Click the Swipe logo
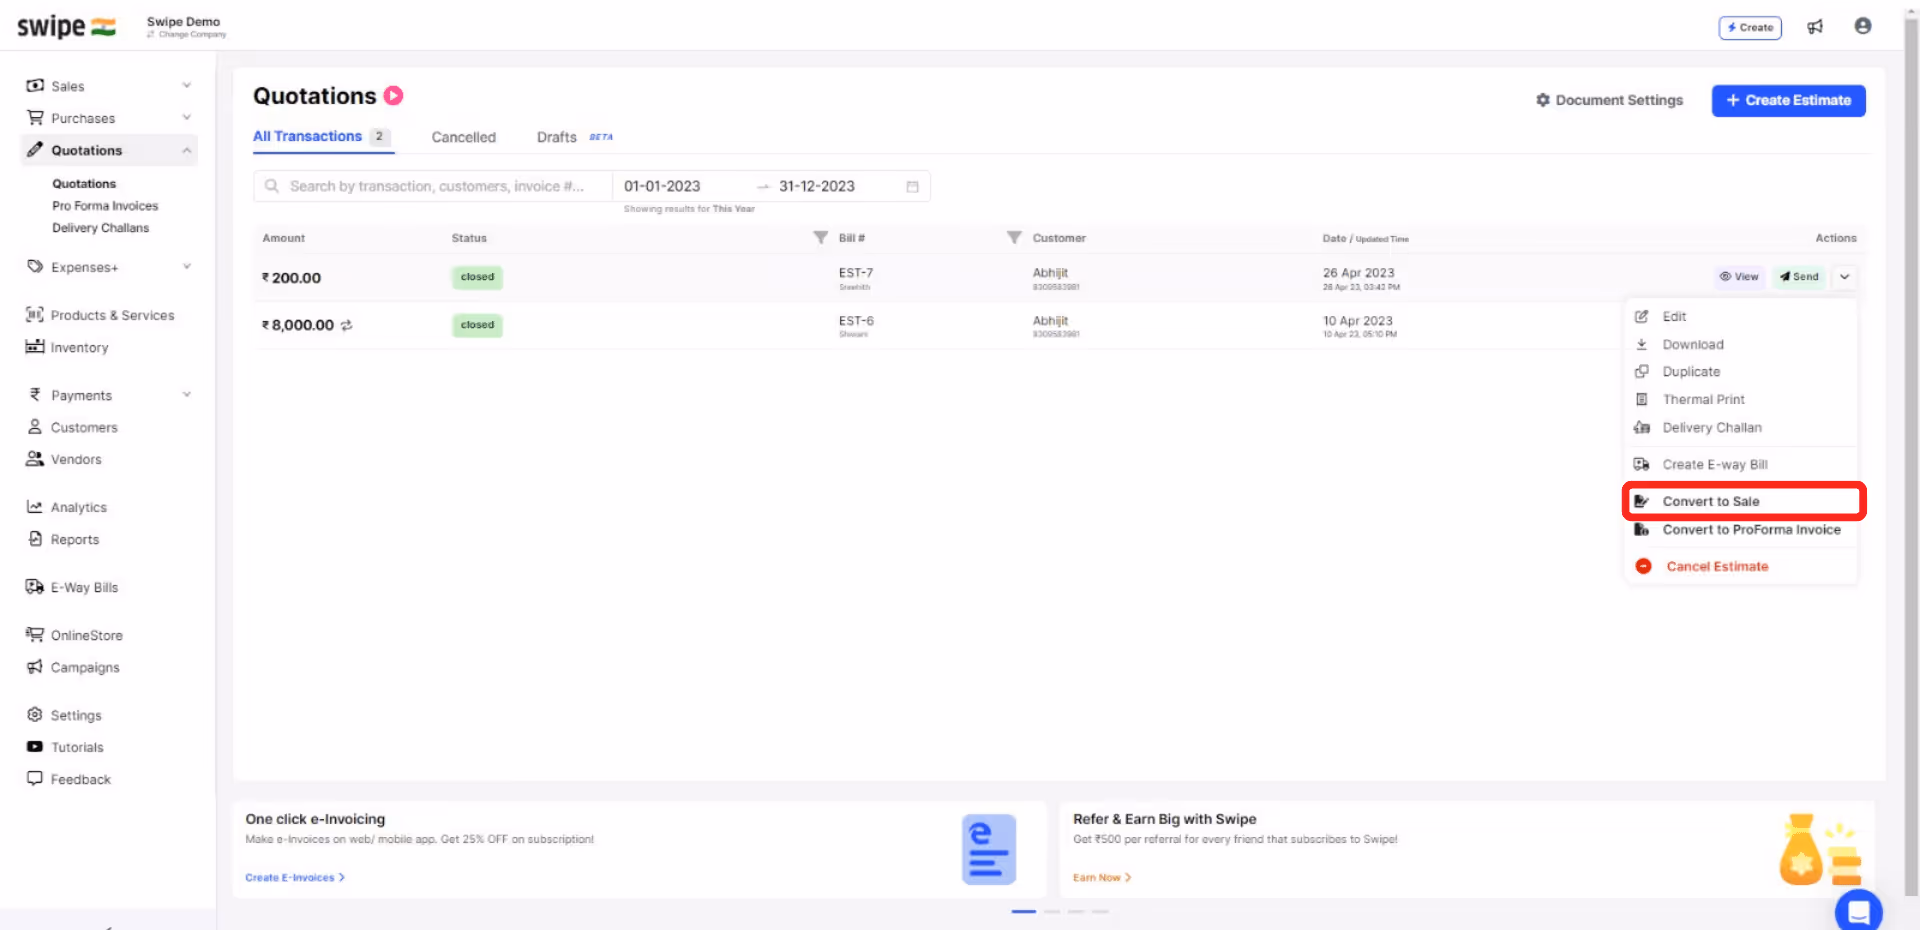Screen dimensions: 1920x930 (66, 27)
